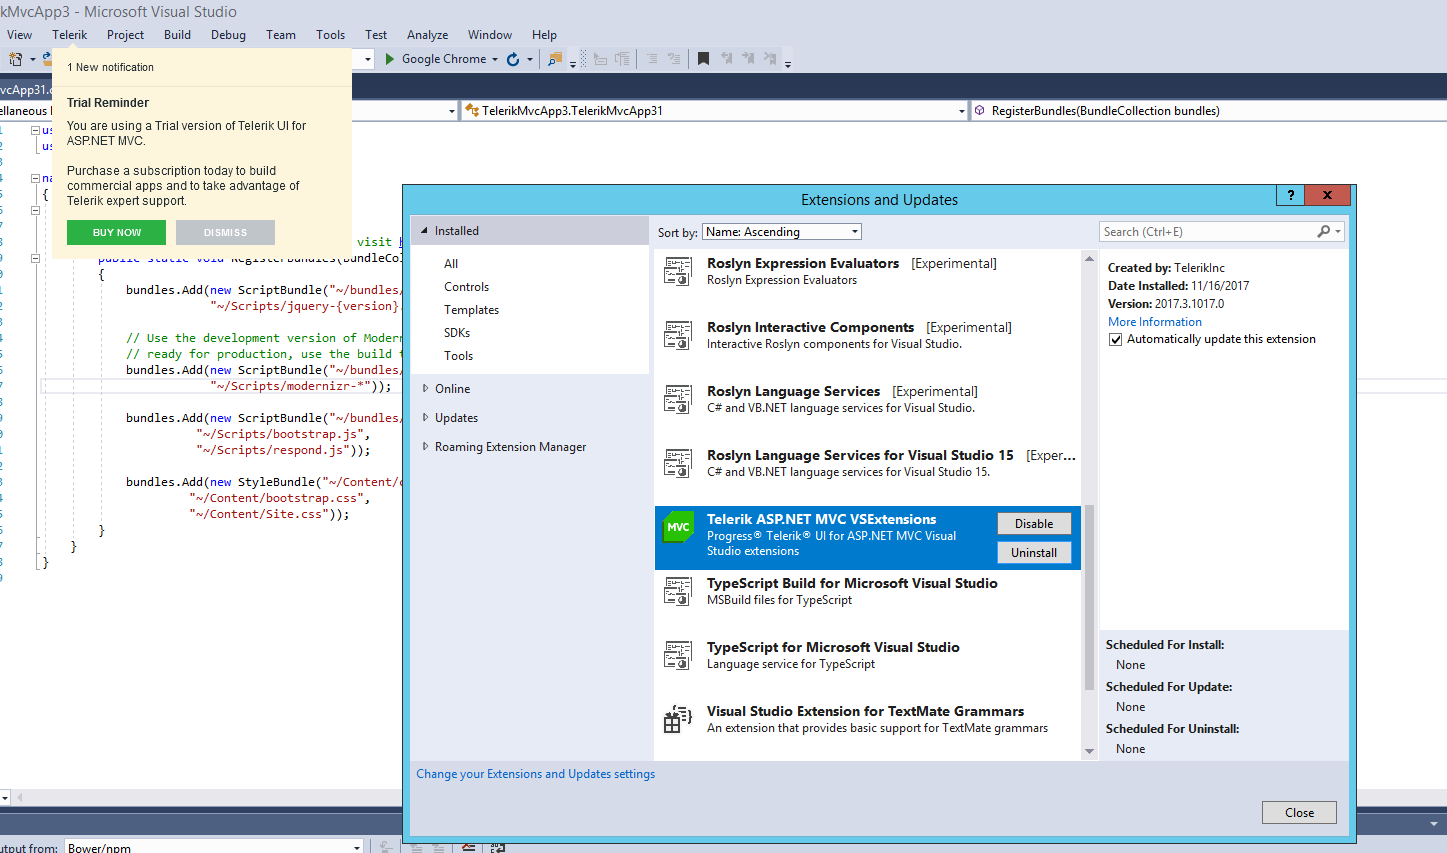Image resolution: width=1447 pixels, height=853 pixels.
Task: Expand the Updates category
Action: [x=425, y=418]
